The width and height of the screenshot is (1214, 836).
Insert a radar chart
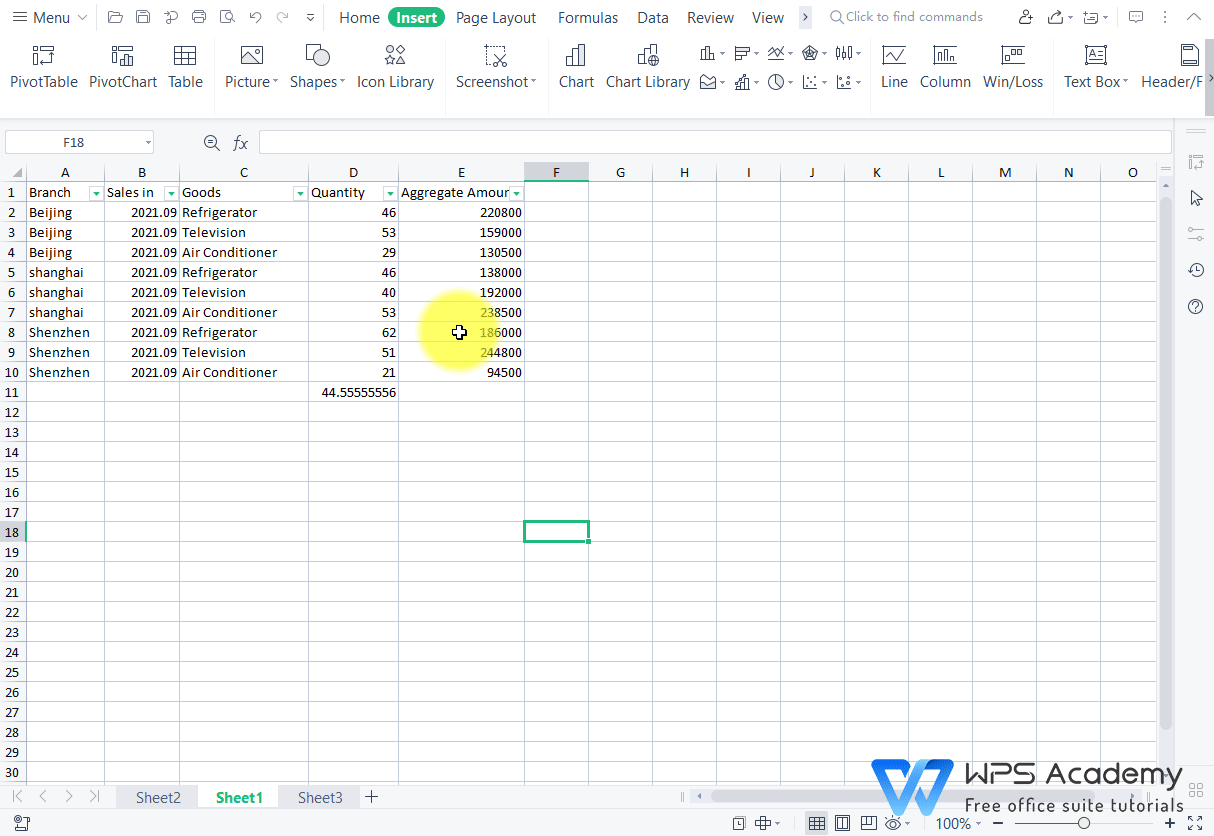coord(810,53)
